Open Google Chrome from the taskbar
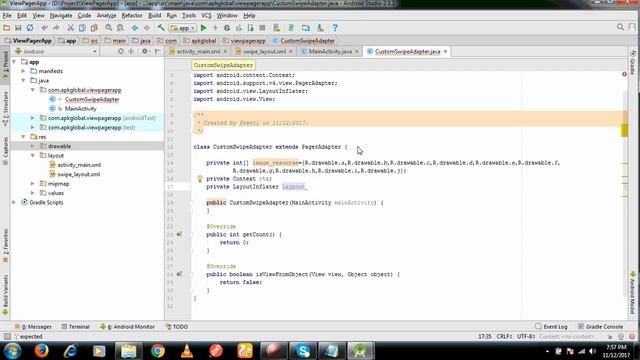This screenshot has width=640, height=360. (158, 351)
